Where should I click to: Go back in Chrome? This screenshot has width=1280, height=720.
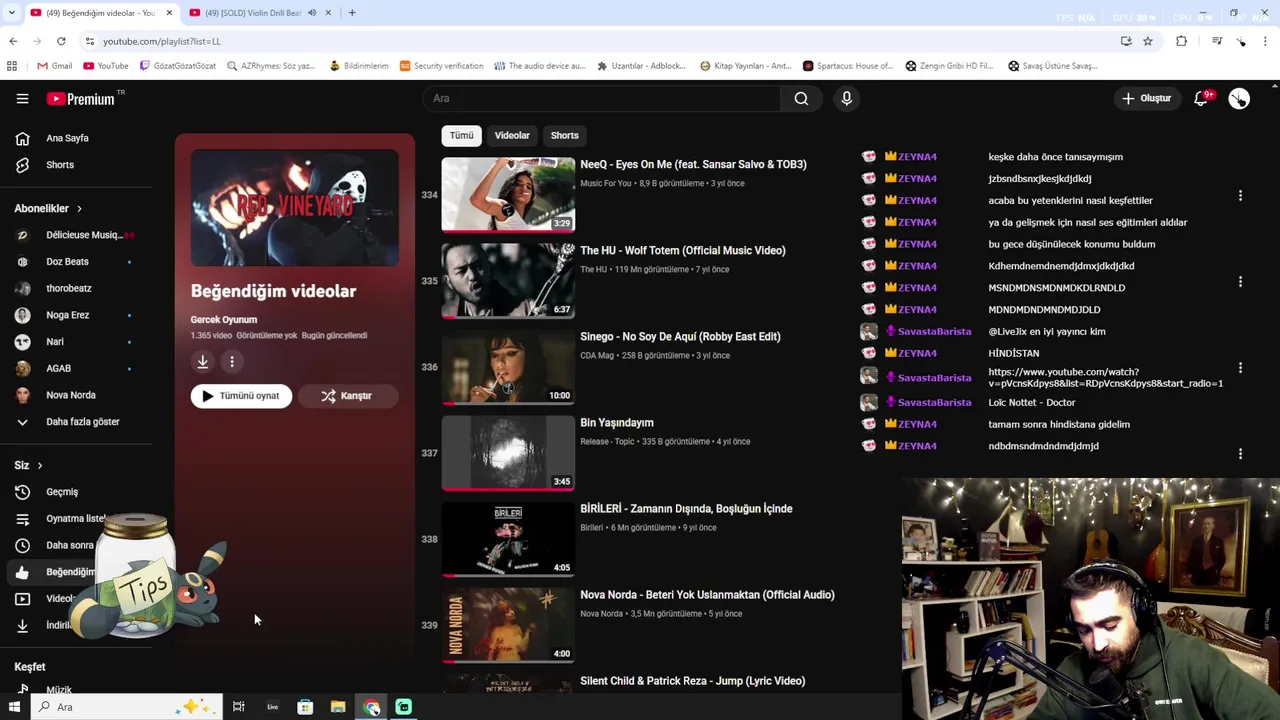click(13, 41)
